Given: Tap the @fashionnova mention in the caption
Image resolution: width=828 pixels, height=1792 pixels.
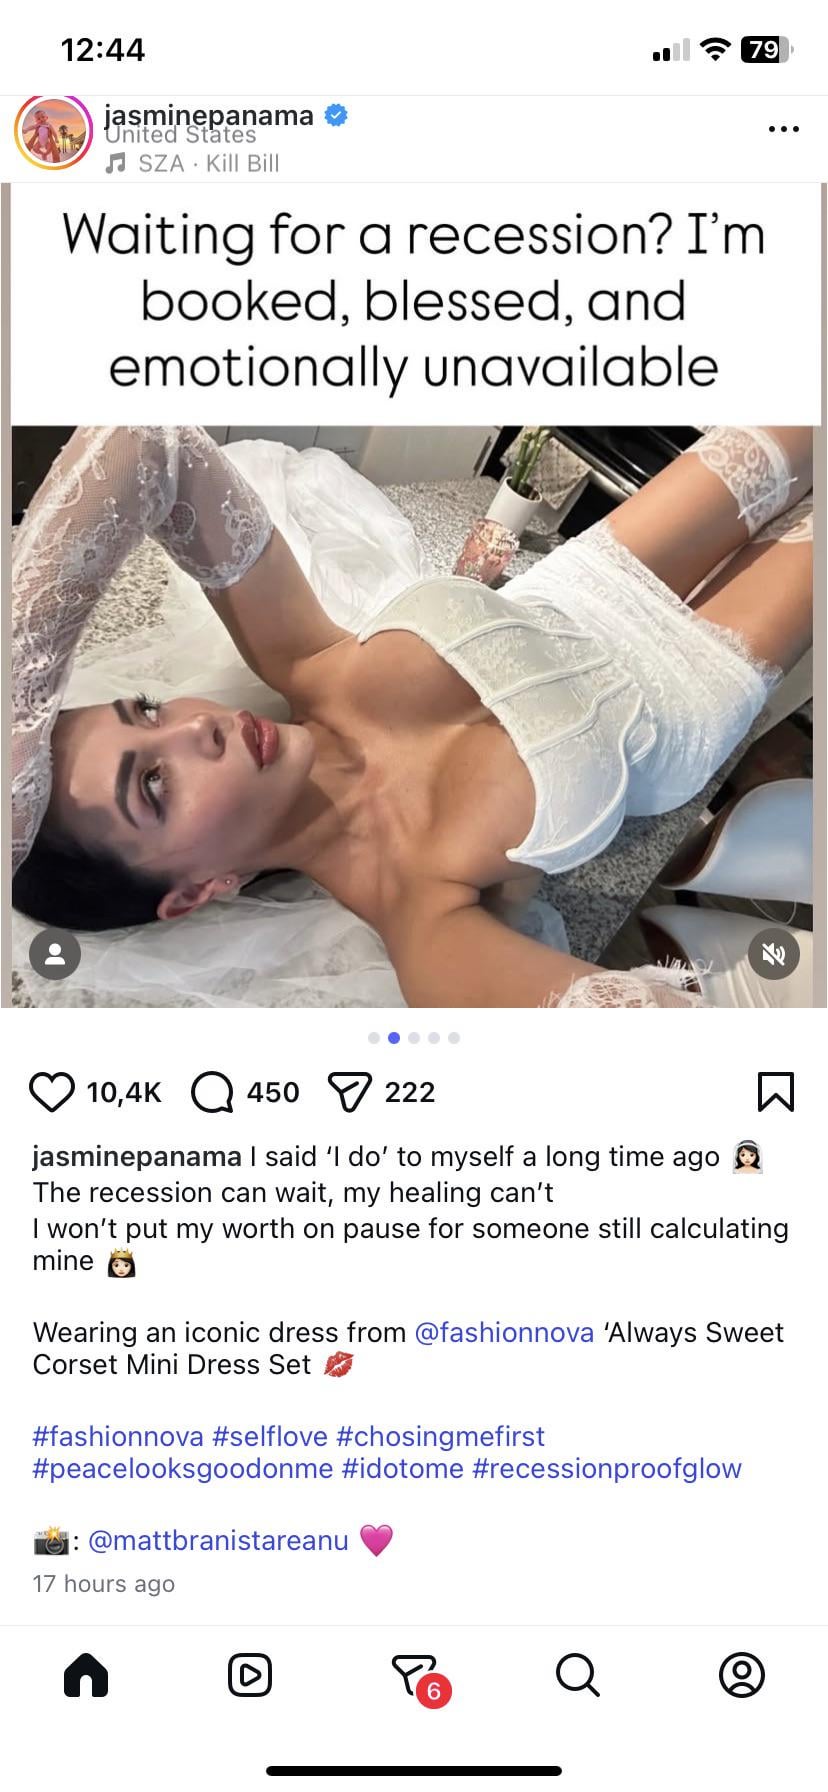Looking at the screenshot, I should (x=504, y=1332).
